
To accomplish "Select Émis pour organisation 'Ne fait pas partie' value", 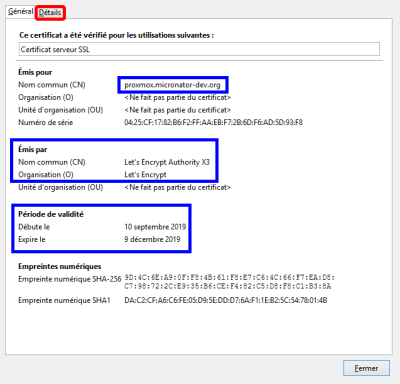I will [x=178, y=97].
